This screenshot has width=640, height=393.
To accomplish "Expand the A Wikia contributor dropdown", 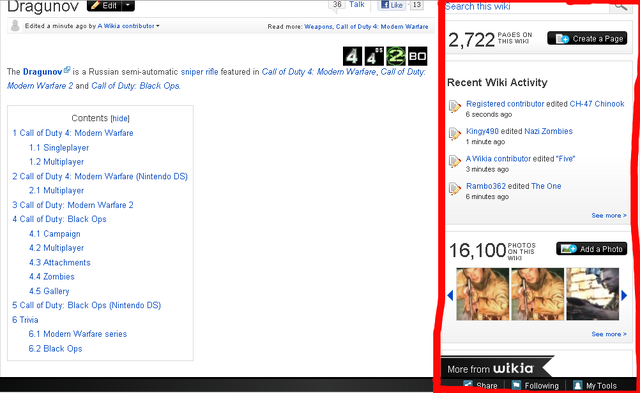I will [158, 26].
